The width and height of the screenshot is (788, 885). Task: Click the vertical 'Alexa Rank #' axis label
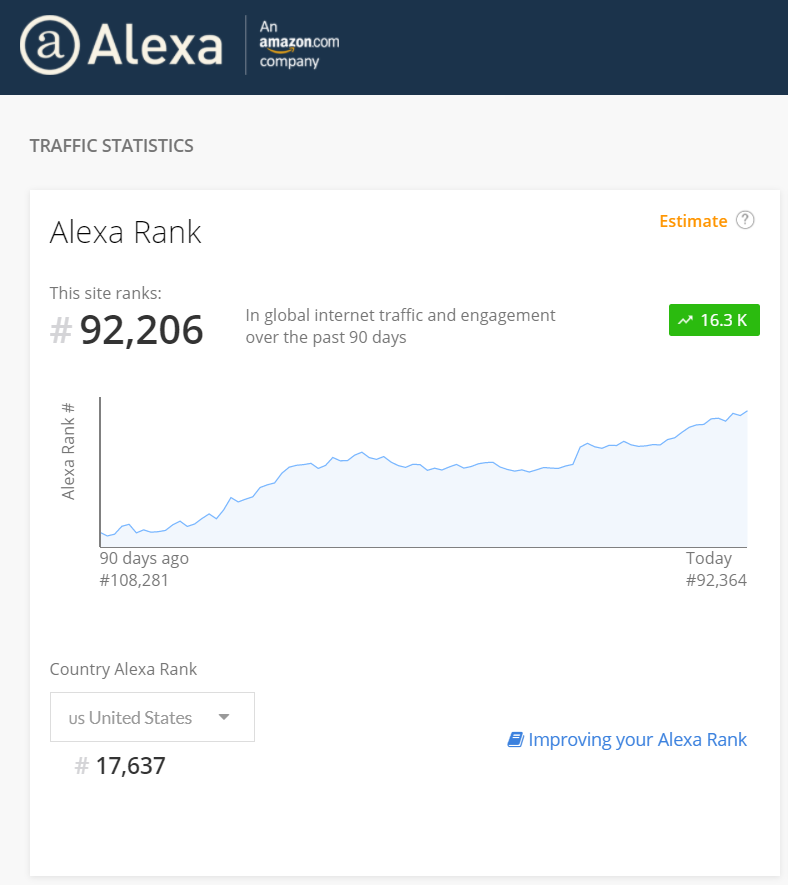tap(68, 452)
